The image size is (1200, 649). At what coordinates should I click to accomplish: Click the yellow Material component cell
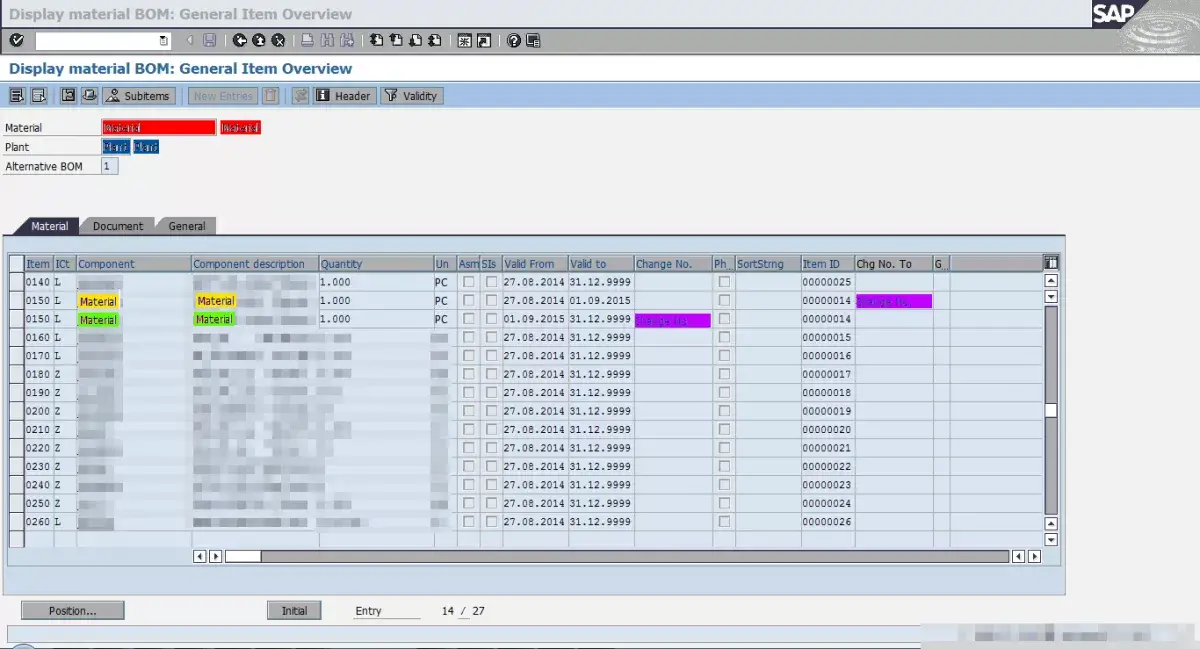pos(98,301)
